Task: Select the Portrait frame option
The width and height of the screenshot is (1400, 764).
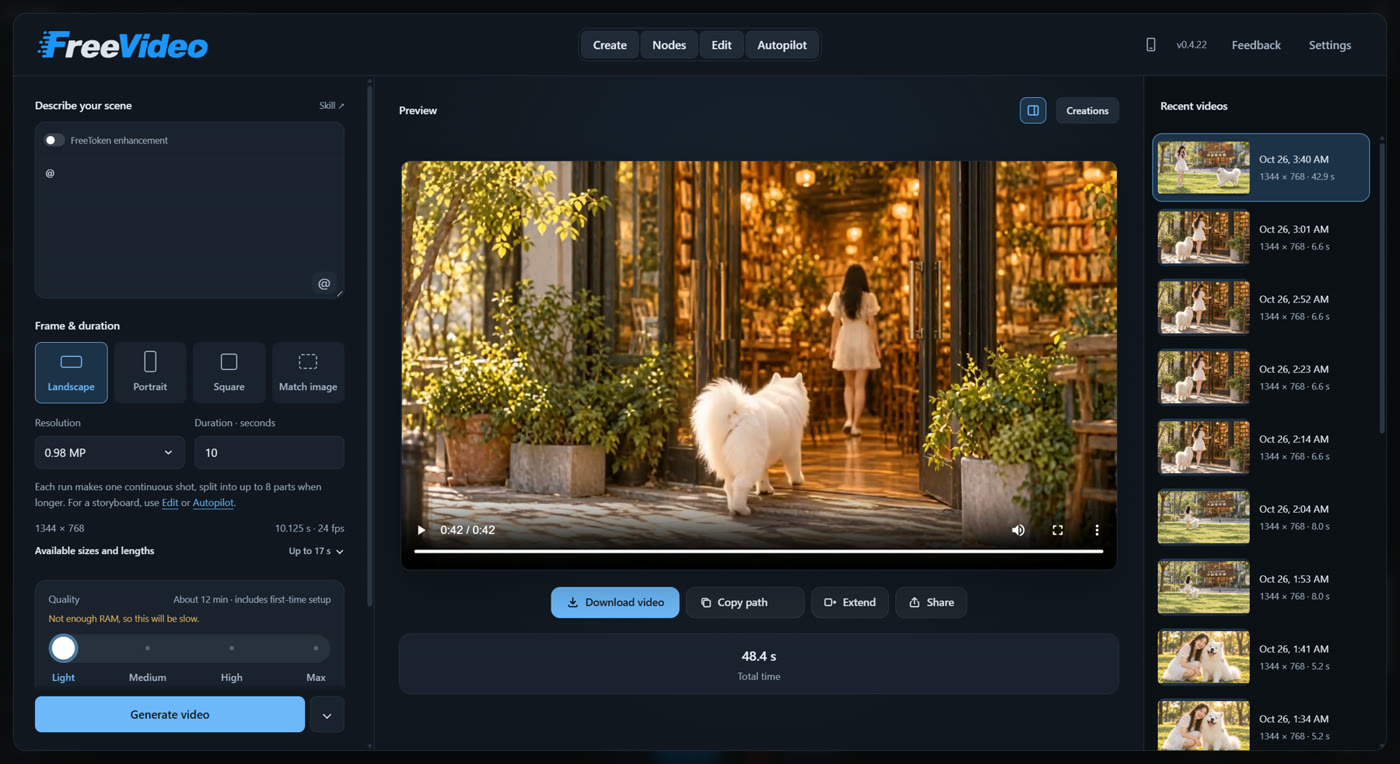Action: (150, 372)
